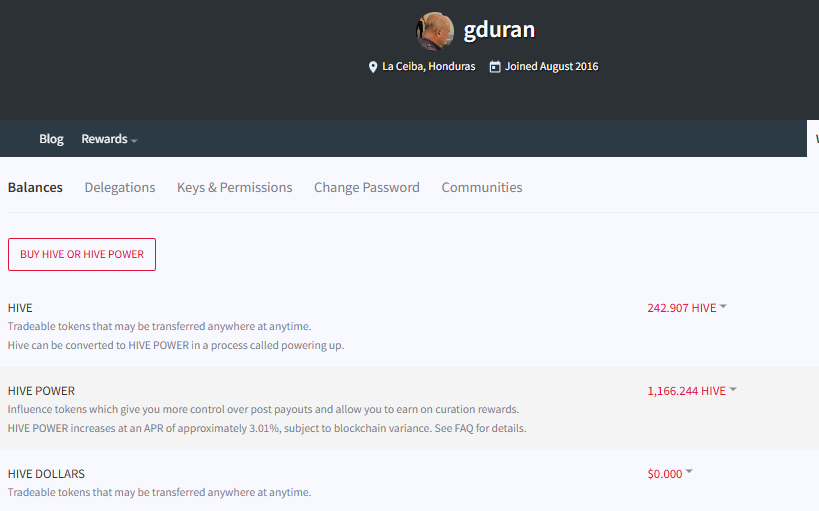Select the influence tokens description line

pos(263,409)
